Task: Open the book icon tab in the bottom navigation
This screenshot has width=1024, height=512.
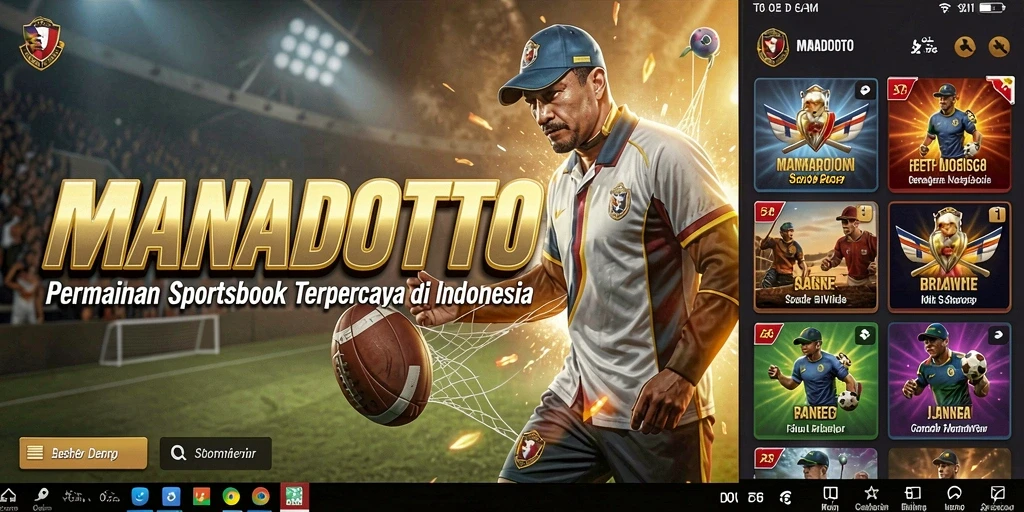Action: click(830, 497)
